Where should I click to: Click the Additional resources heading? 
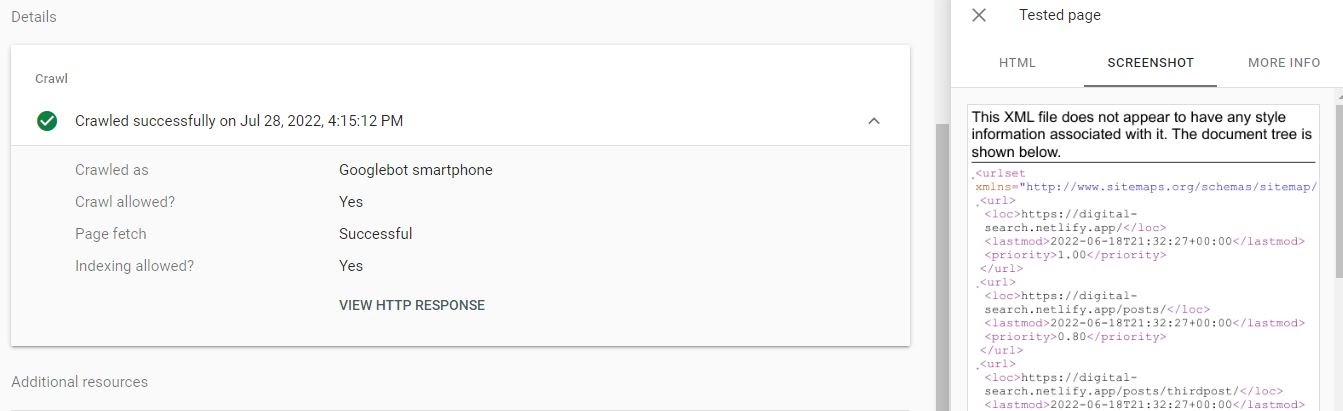click(79, 382)
